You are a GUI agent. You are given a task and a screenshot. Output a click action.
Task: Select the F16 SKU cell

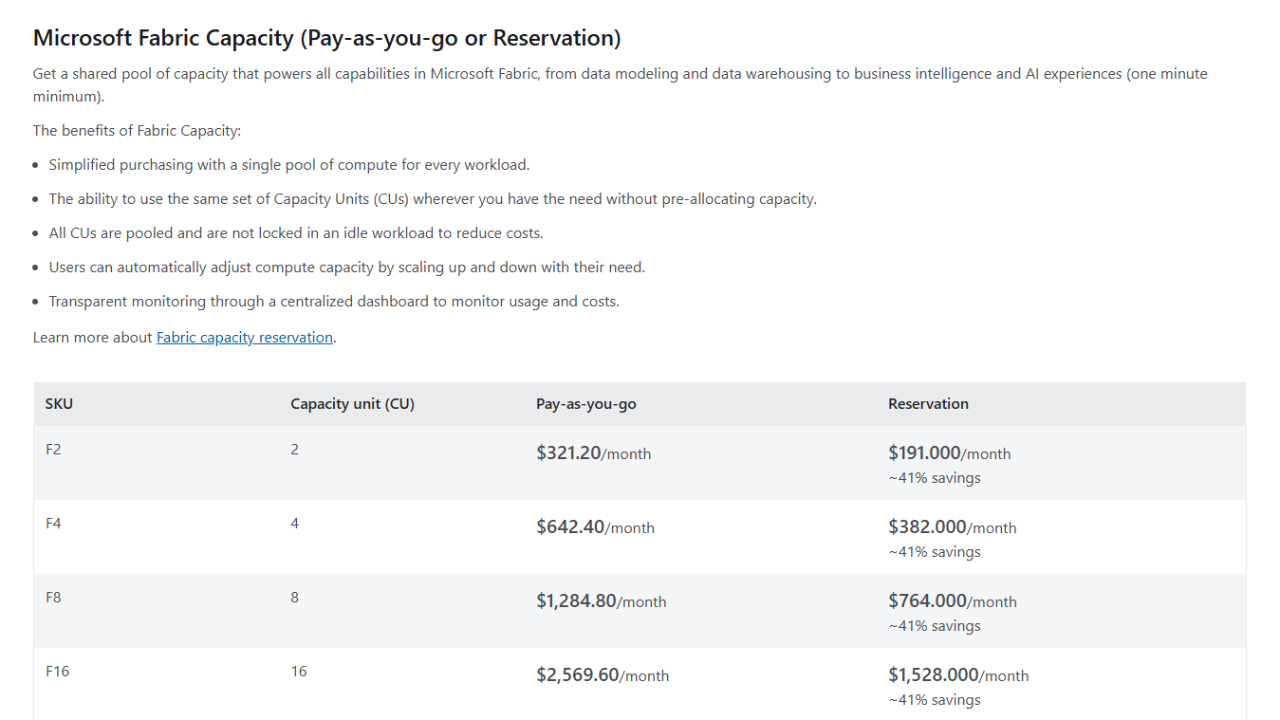pyautogui.click(x=57, y=672)
